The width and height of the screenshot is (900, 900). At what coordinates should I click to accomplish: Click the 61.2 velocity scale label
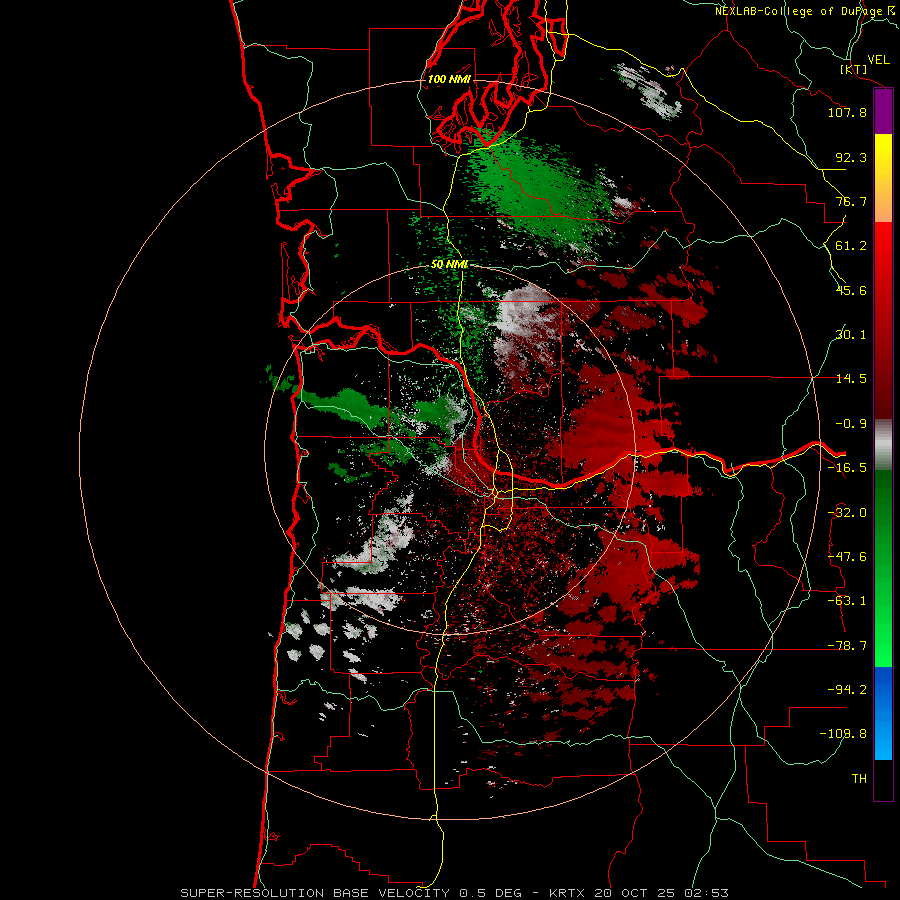tap(851, 246)
